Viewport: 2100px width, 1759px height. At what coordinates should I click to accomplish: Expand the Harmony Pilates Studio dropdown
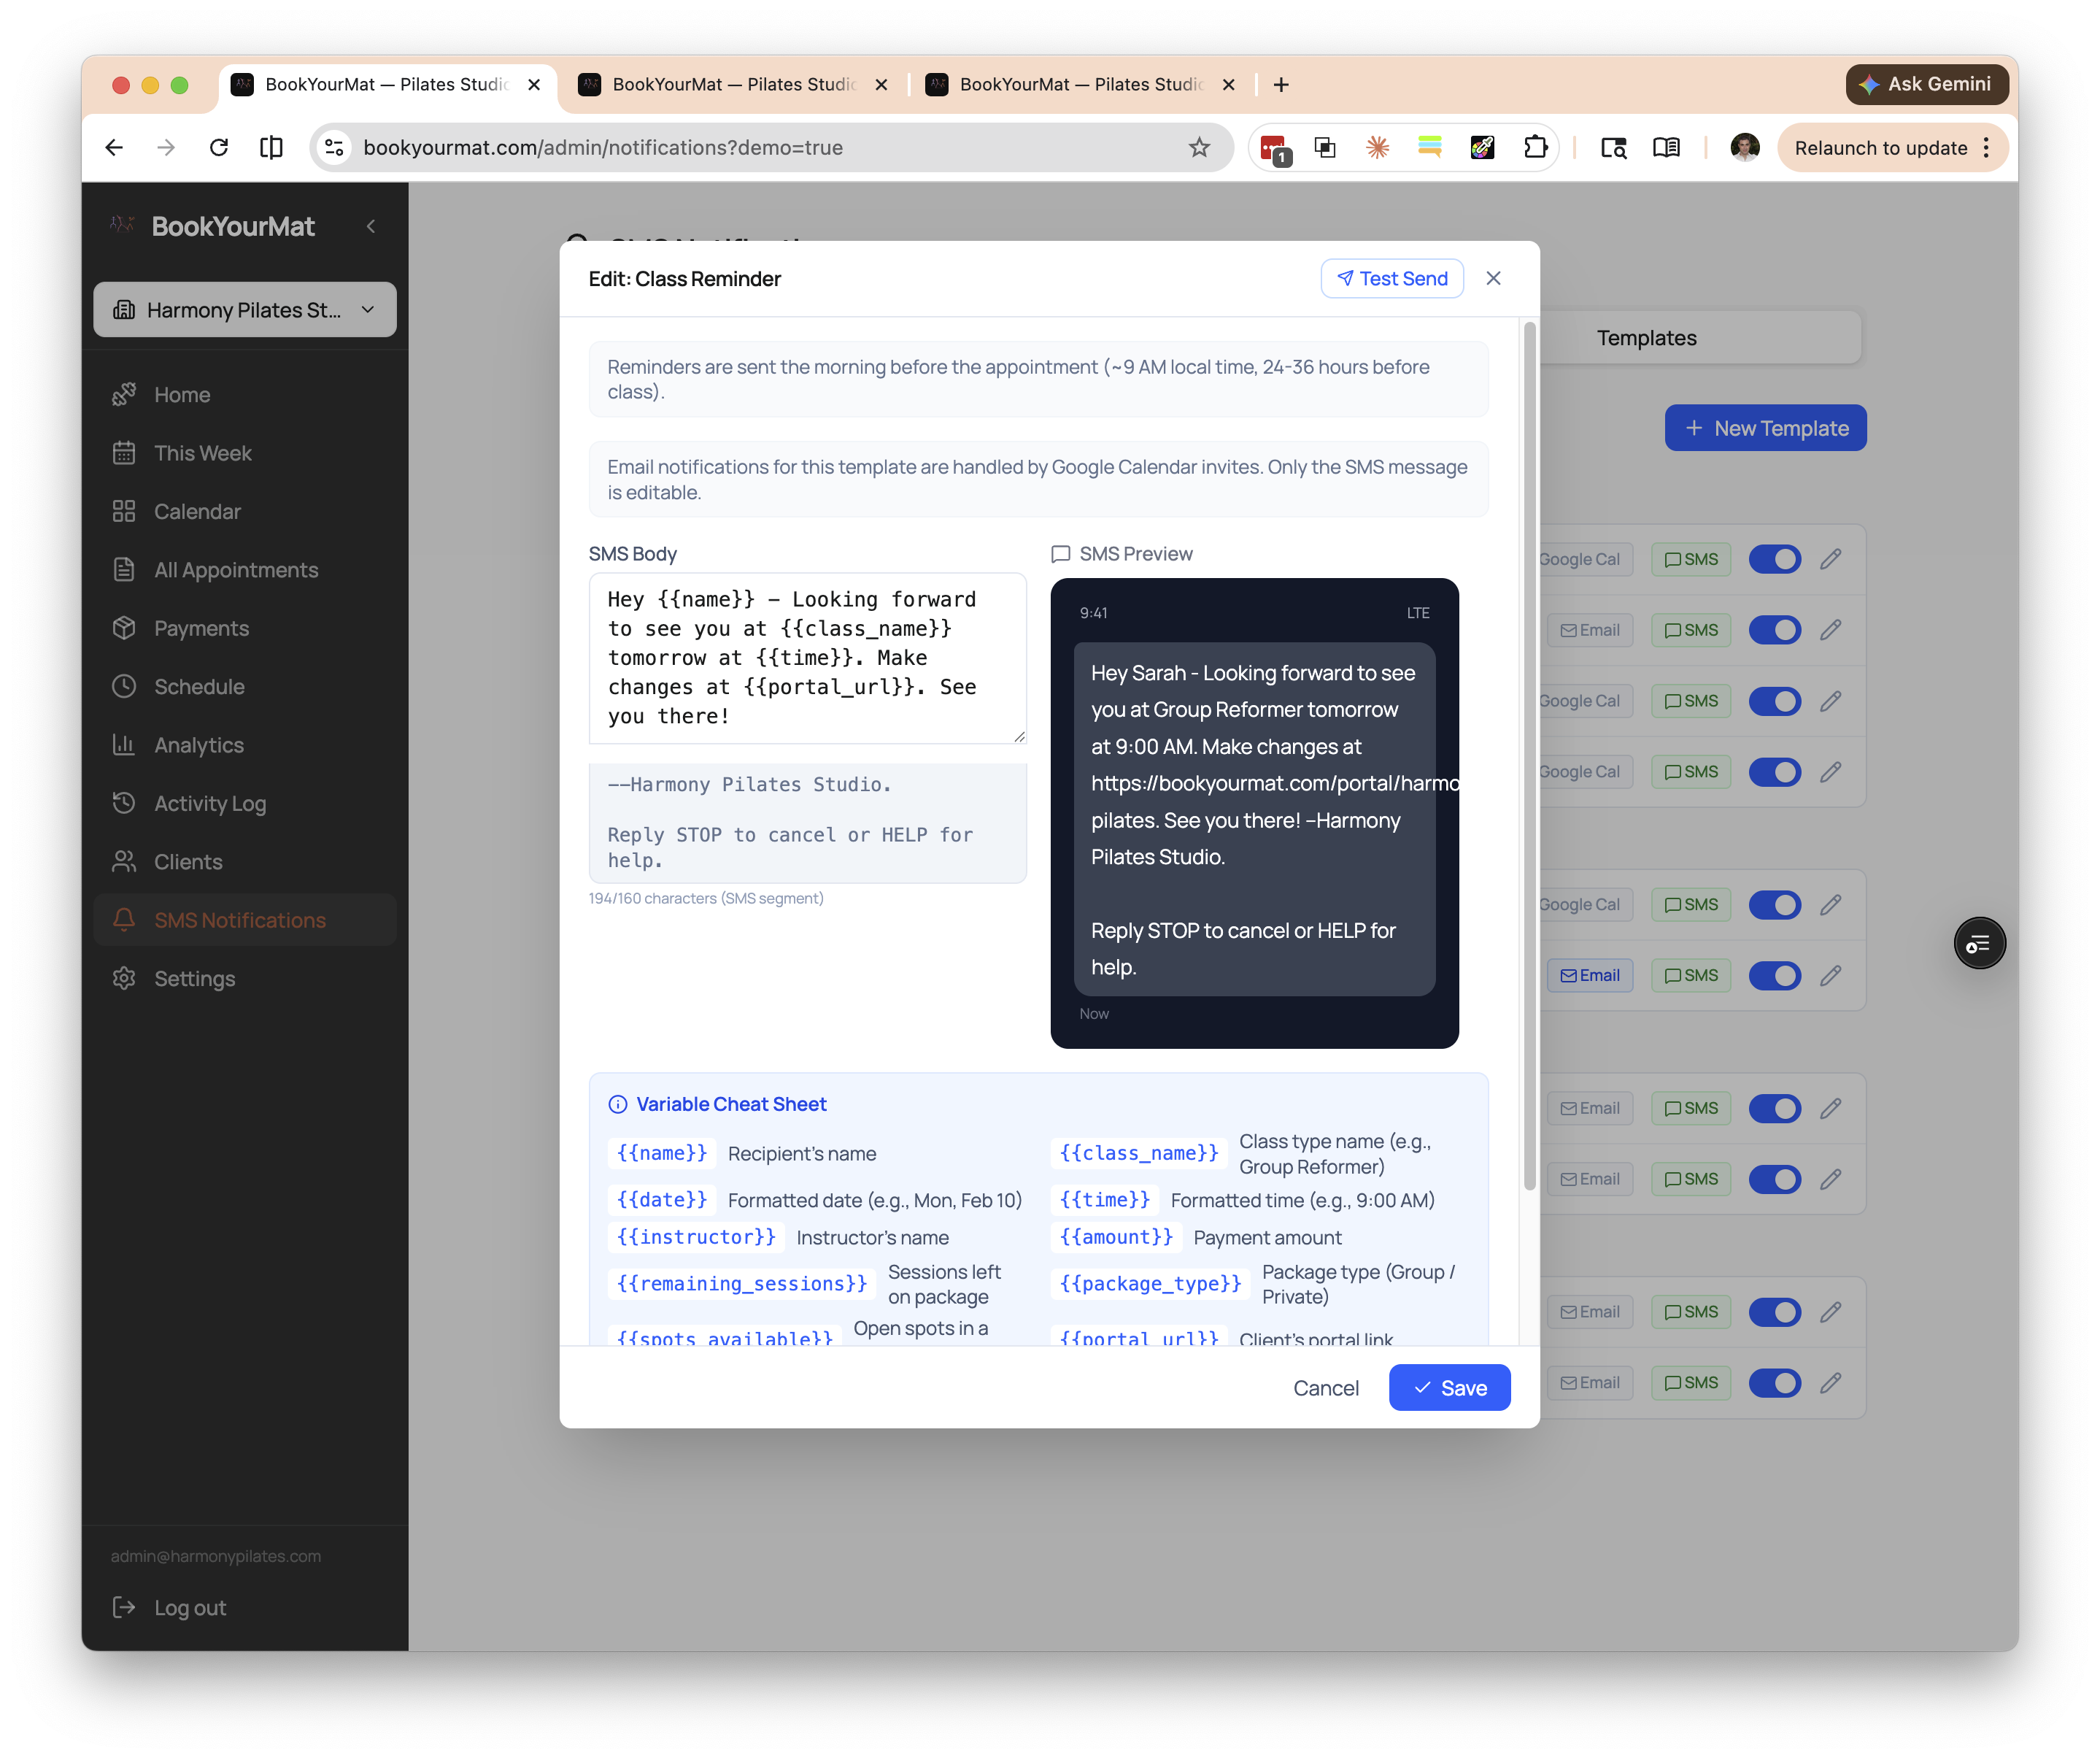click(x=245, y=310)
